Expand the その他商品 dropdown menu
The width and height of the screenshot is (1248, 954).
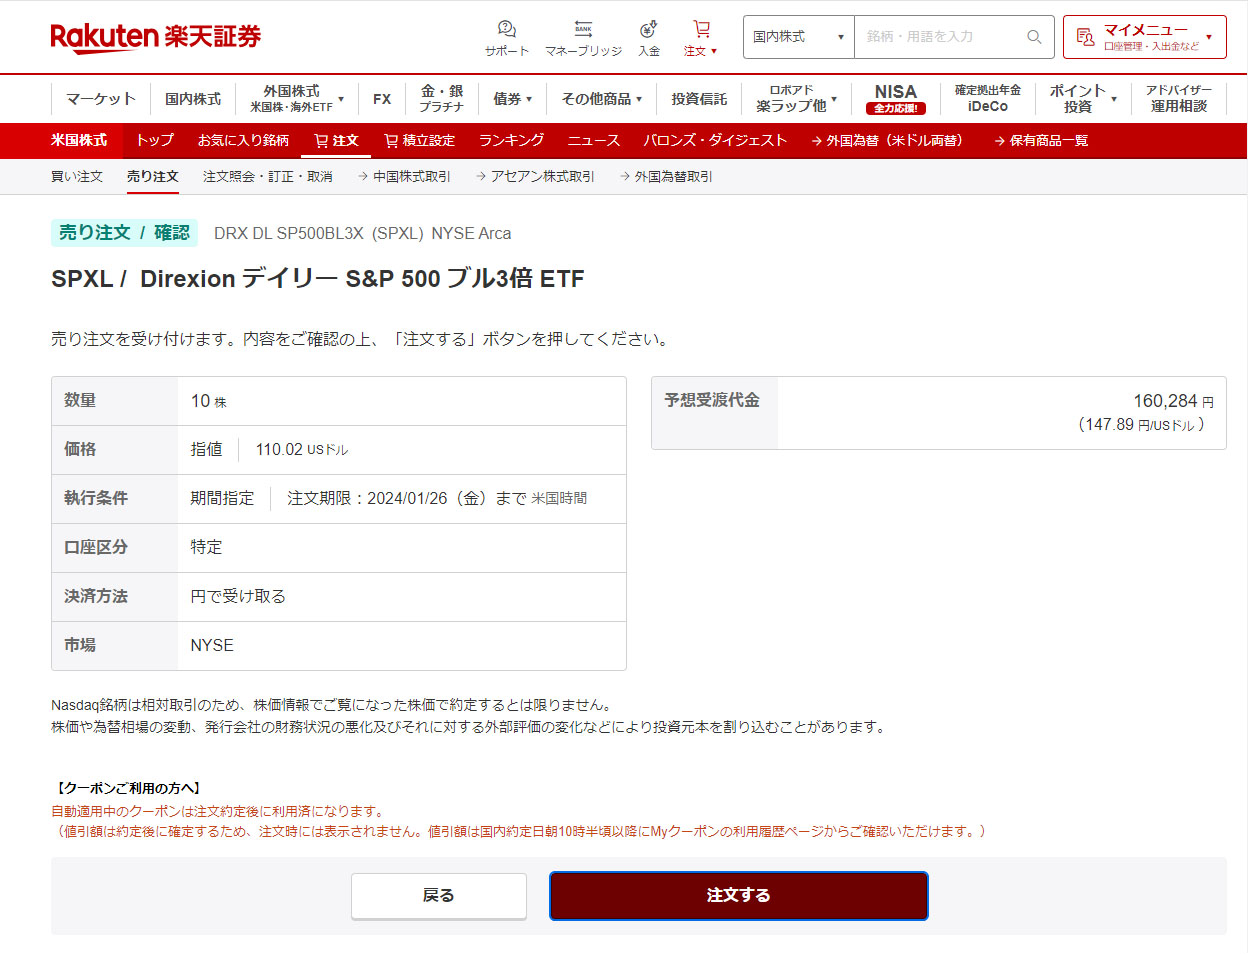pos(601,99)
